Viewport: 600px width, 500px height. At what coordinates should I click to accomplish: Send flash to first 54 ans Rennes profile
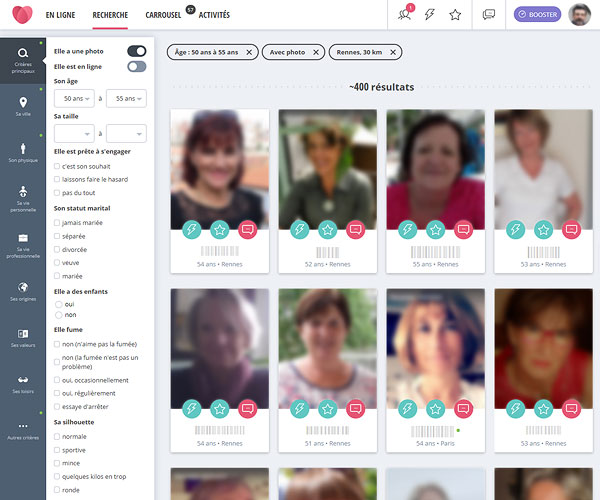192,230
